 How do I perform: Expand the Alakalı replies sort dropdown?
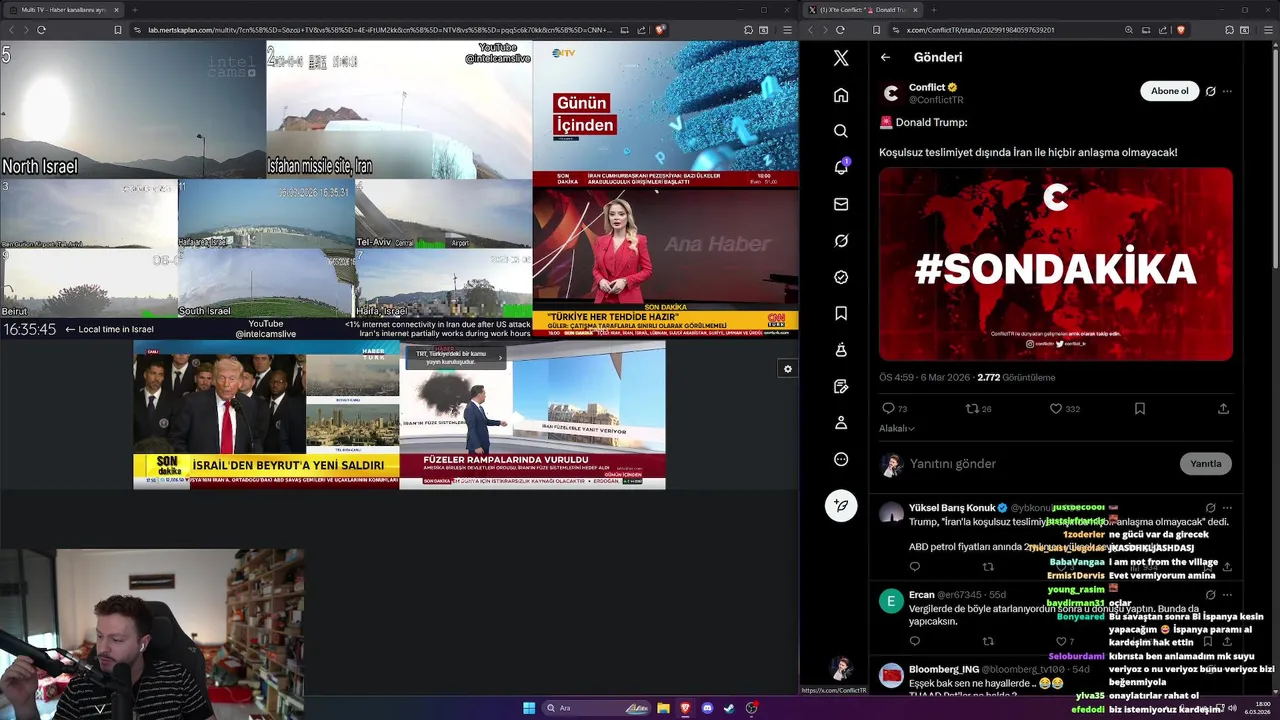pyautogui.click(x=897, y=428)
